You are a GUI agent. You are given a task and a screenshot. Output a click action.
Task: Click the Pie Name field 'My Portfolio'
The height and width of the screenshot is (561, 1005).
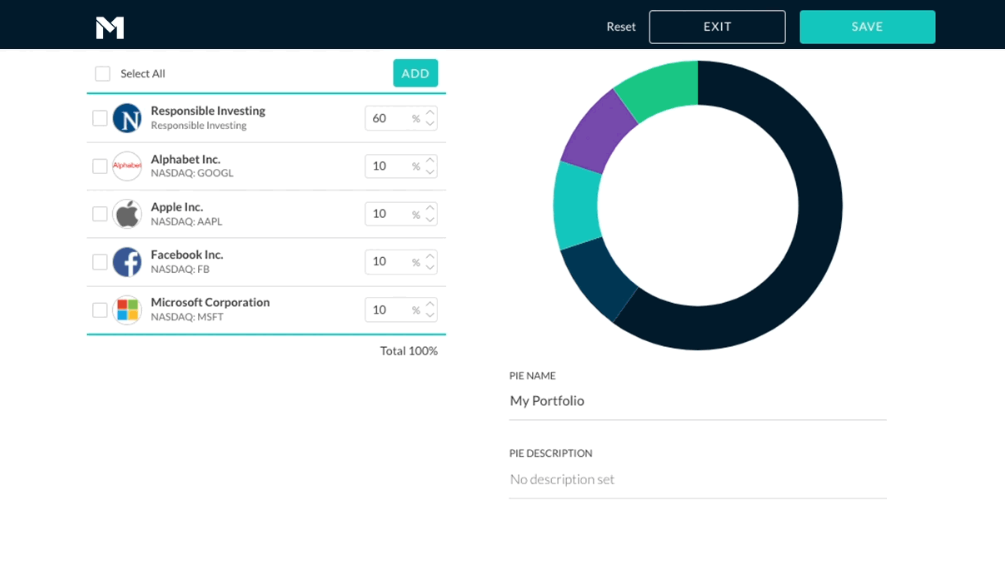pos(697,401)
